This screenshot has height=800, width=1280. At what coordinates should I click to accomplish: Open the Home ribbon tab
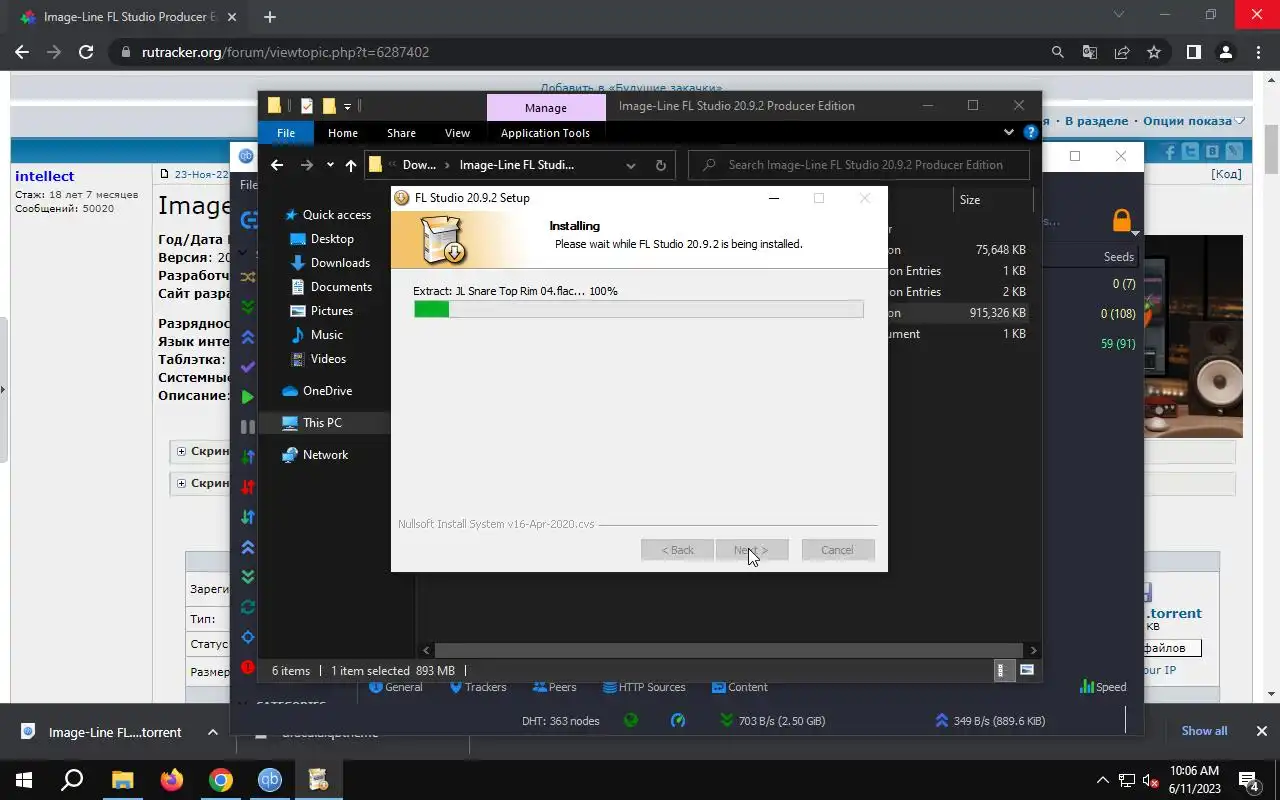[x=343, y=133]
